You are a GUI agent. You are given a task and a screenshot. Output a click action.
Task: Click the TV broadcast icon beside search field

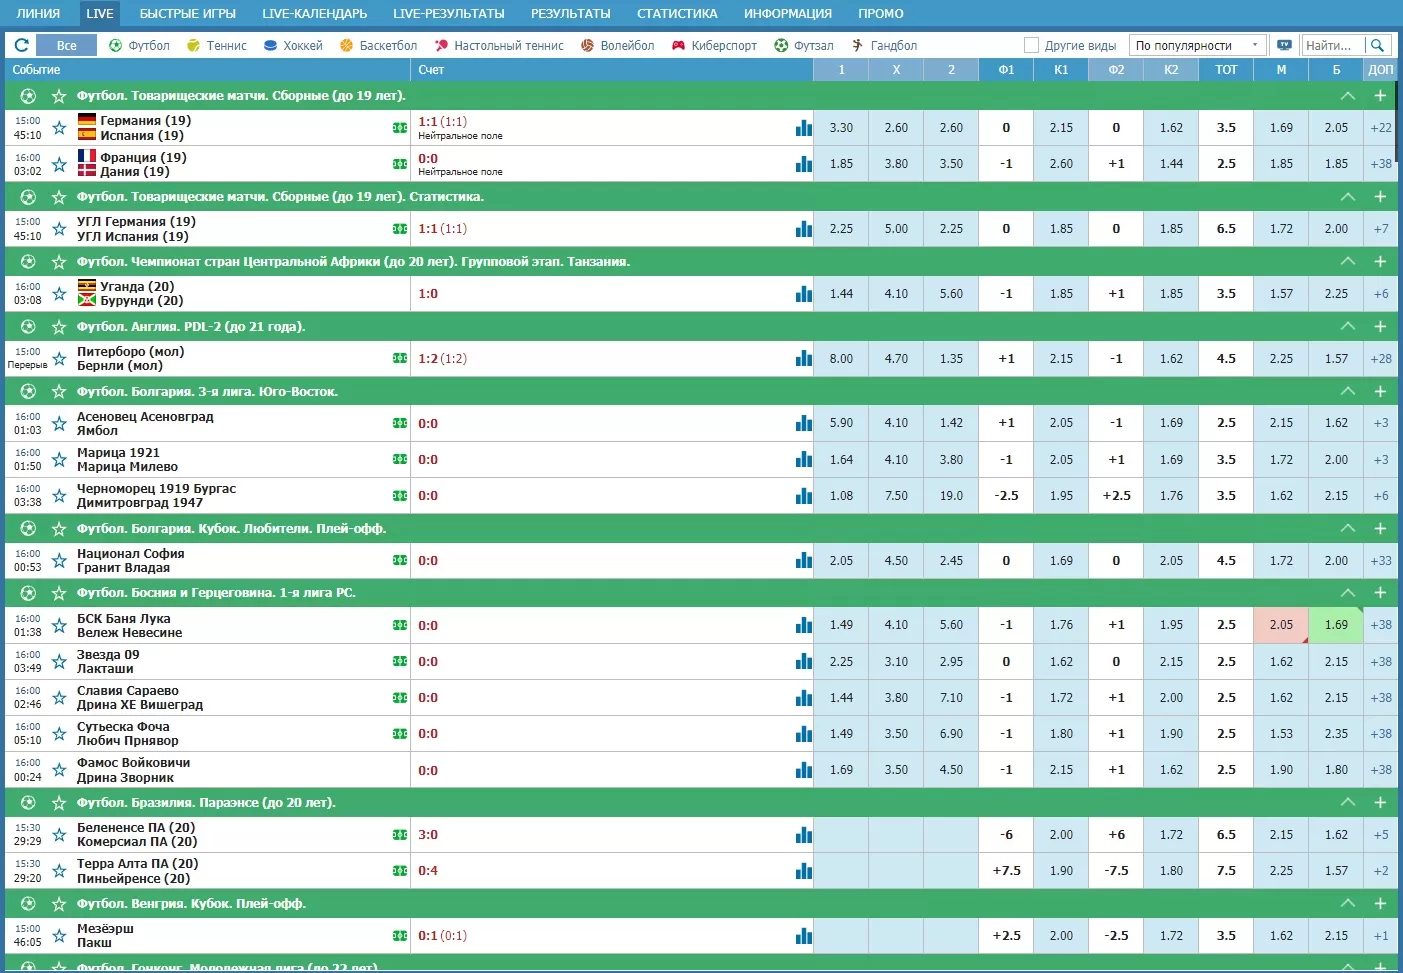coord(1284,45)
